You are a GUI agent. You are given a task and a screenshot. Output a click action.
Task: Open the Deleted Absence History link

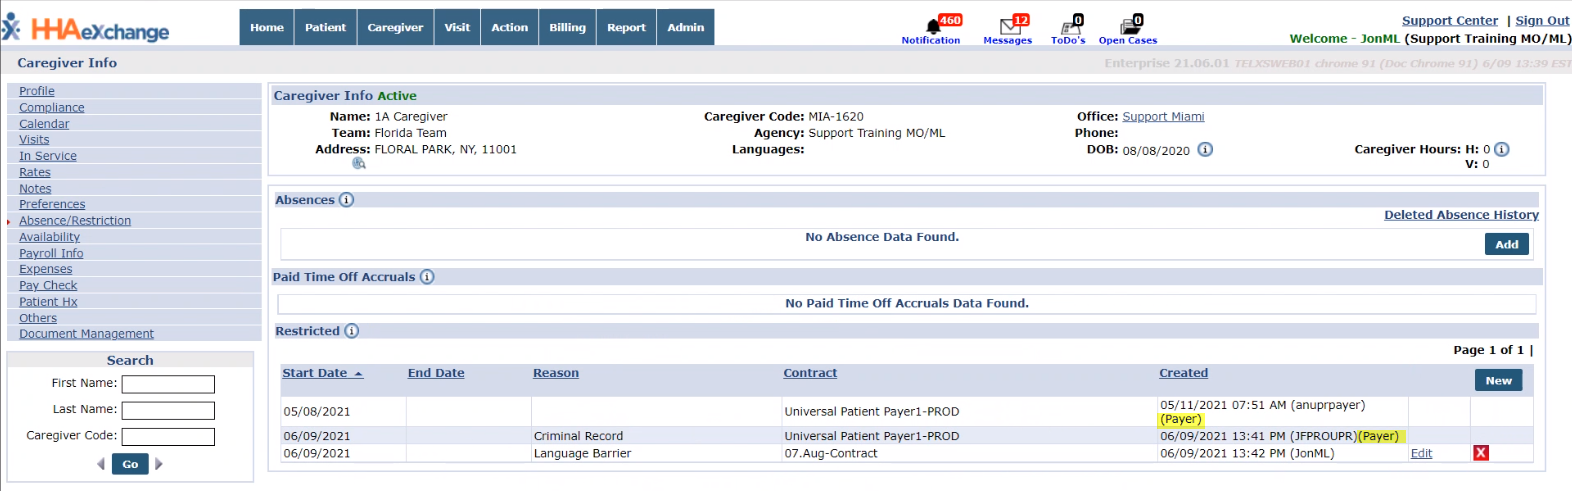(1461, 215)
